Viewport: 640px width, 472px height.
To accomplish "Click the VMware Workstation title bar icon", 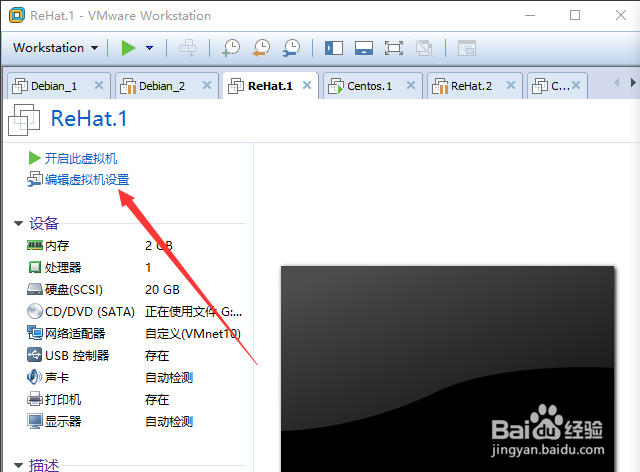I will pyautogui.click(x=17, y=16).
